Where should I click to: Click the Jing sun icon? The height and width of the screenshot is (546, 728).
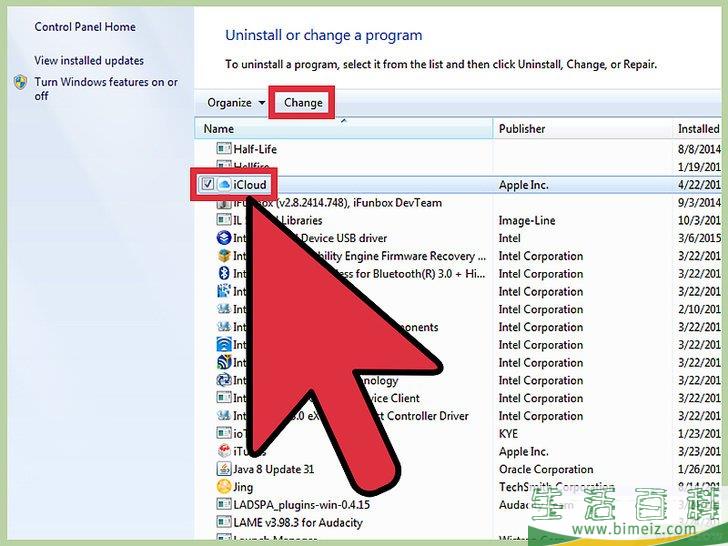tap(224, 487)
